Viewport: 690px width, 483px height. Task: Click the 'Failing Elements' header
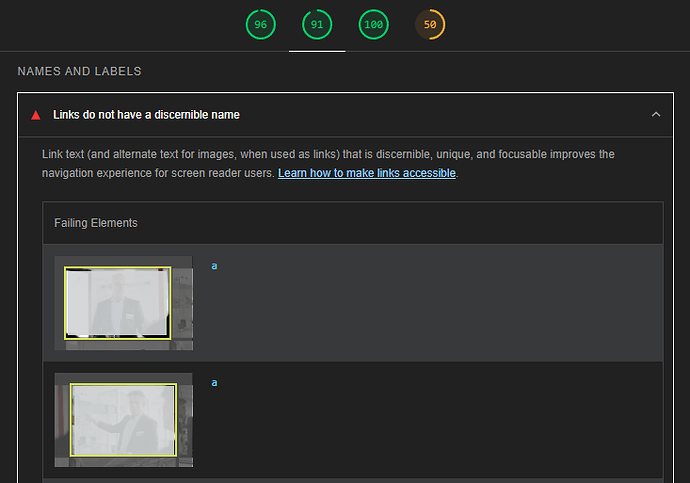pyautogui.click(x=95, y=223)
